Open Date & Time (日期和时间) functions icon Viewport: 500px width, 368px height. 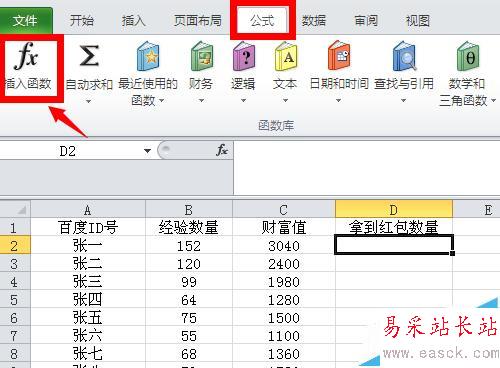[339, 56]
